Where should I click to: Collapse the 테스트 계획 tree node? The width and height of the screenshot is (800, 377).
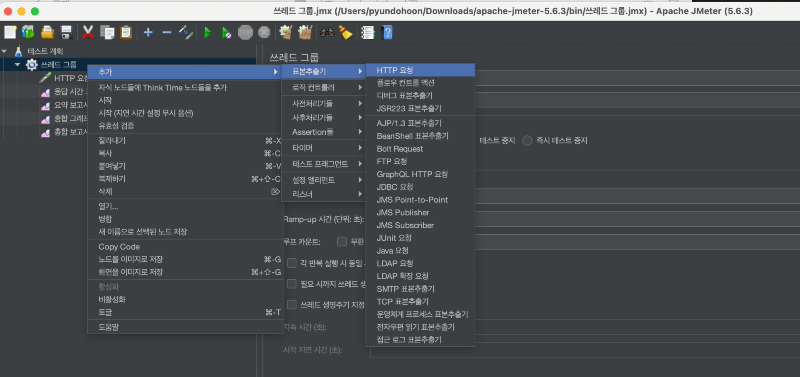[5, 51]
